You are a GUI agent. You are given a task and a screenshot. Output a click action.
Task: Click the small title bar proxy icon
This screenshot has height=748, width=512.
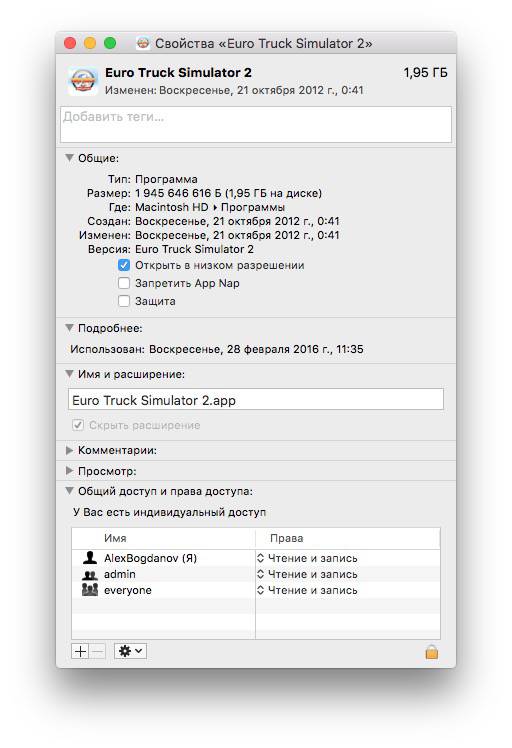[143, 43]
